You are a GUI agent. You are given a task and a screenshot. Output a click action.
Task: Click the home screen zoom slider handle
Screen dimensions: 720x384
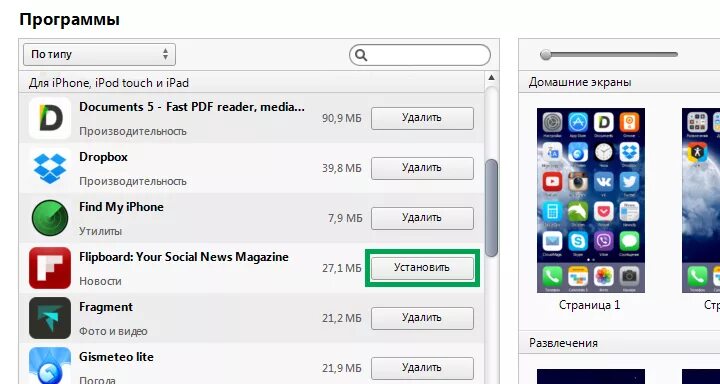(x=546, y=55)
